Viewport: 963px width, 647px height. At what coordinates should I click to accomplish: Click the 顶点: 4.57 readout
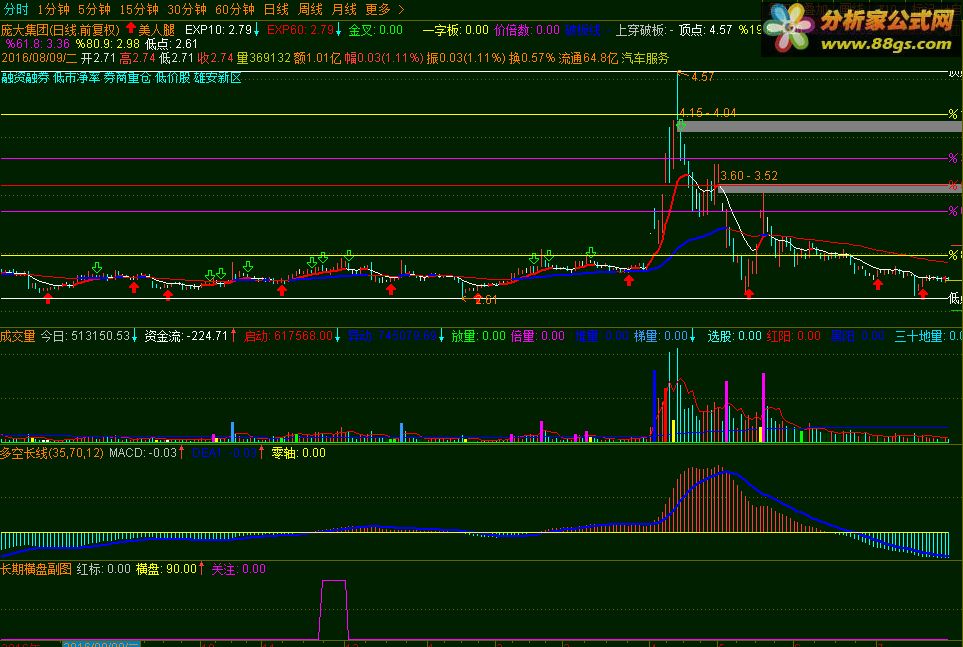point(706,29)
